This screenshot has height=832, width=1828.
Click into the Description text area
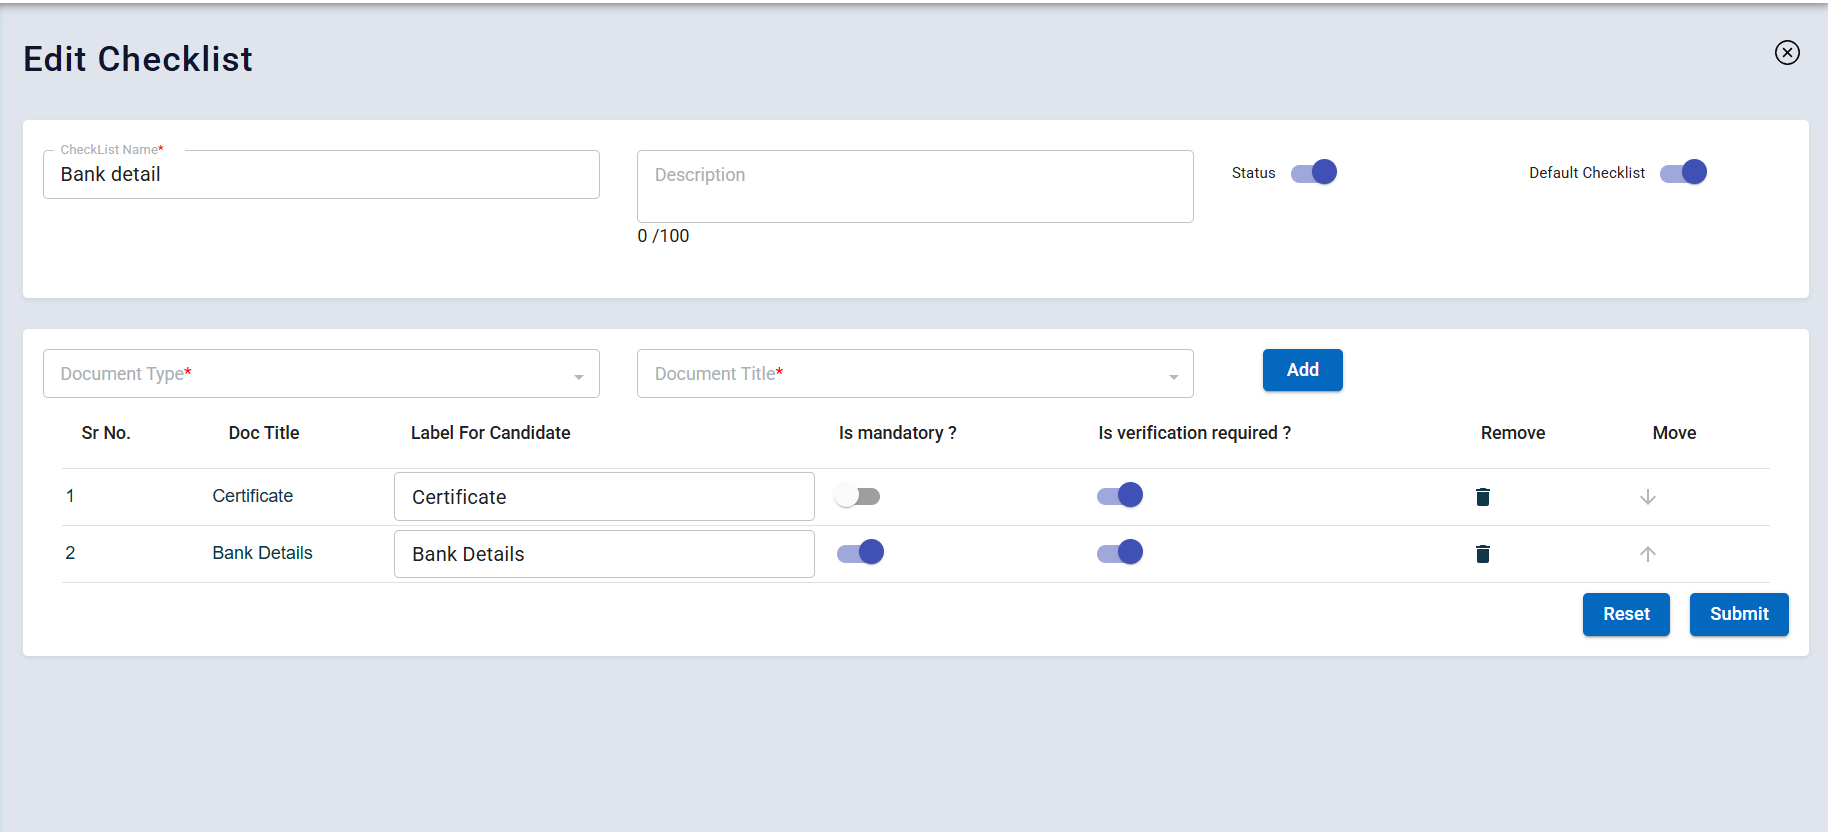915,187
